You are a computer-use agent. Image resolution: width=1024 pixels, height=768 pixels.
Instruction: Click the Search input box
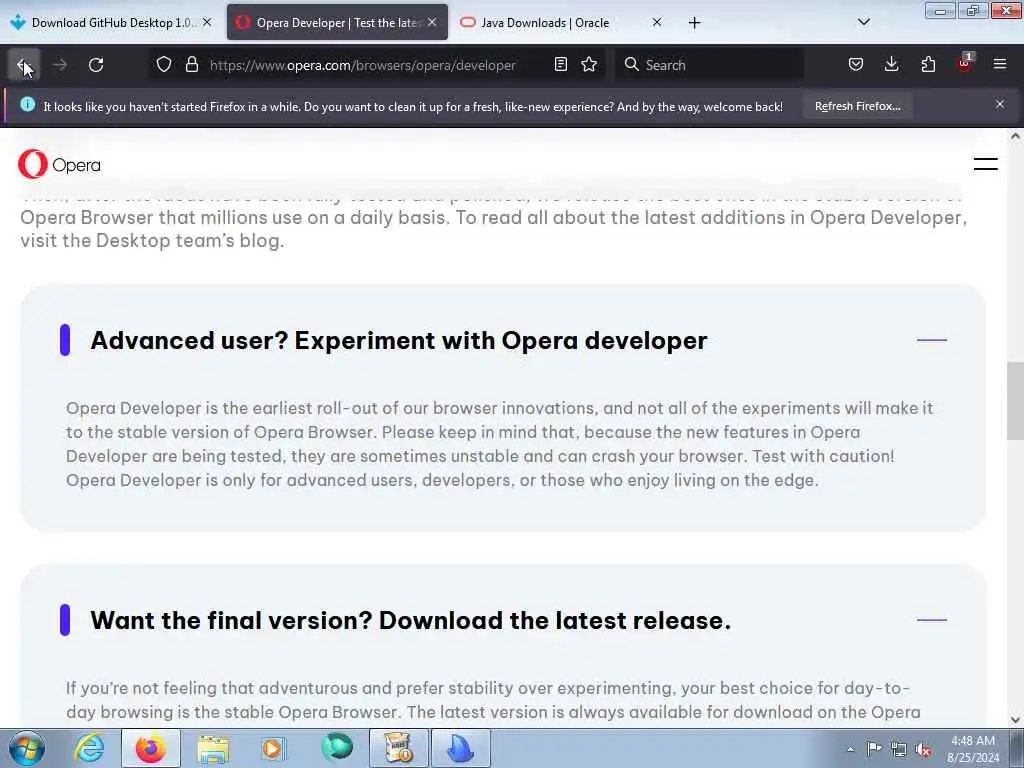click(x=709, y=65)
